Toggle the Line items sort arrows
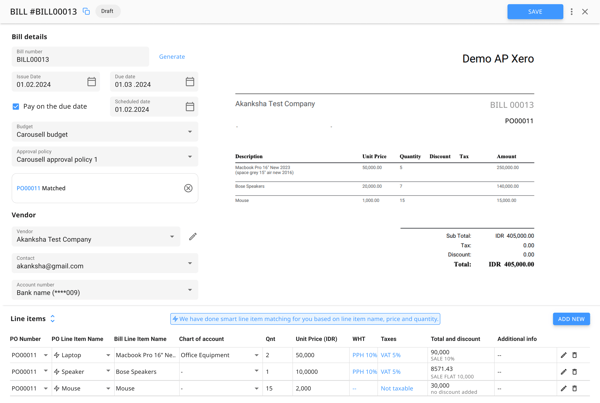The height and width of the screenshot is (403, 600). (53, 319)
